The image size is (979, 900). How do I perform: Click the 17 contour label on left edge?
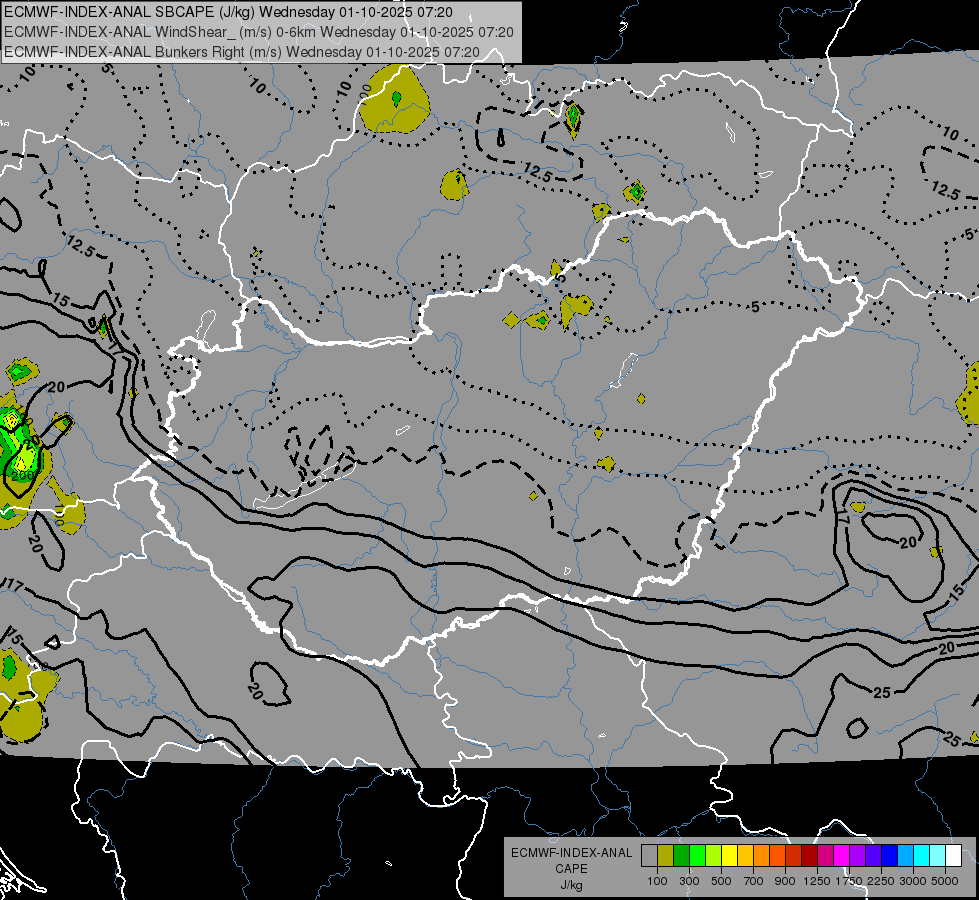[x=12, y=583]
